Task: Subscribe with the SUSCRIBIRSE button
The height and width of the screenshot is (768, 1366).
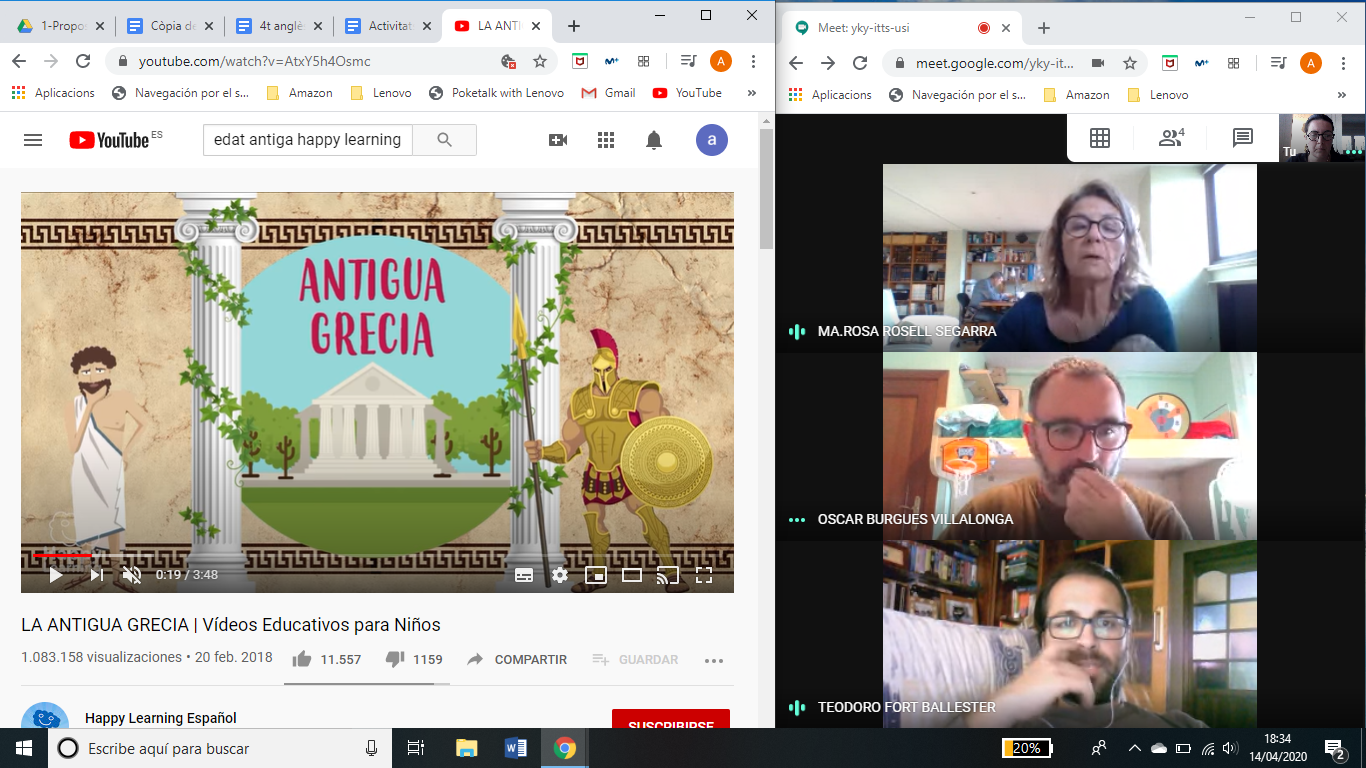Action: [671, 719]
